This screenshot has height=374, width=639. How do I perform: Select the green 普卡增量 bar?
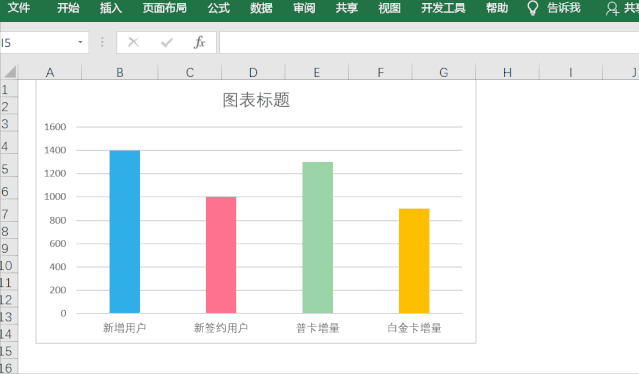(317, 238)
